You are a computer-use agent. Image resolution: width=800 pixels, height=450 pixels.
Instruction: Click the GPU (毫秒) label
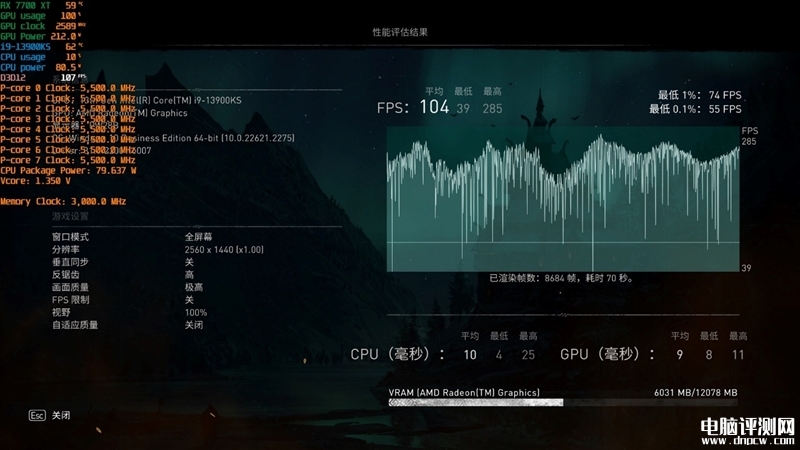coord(607,354)
